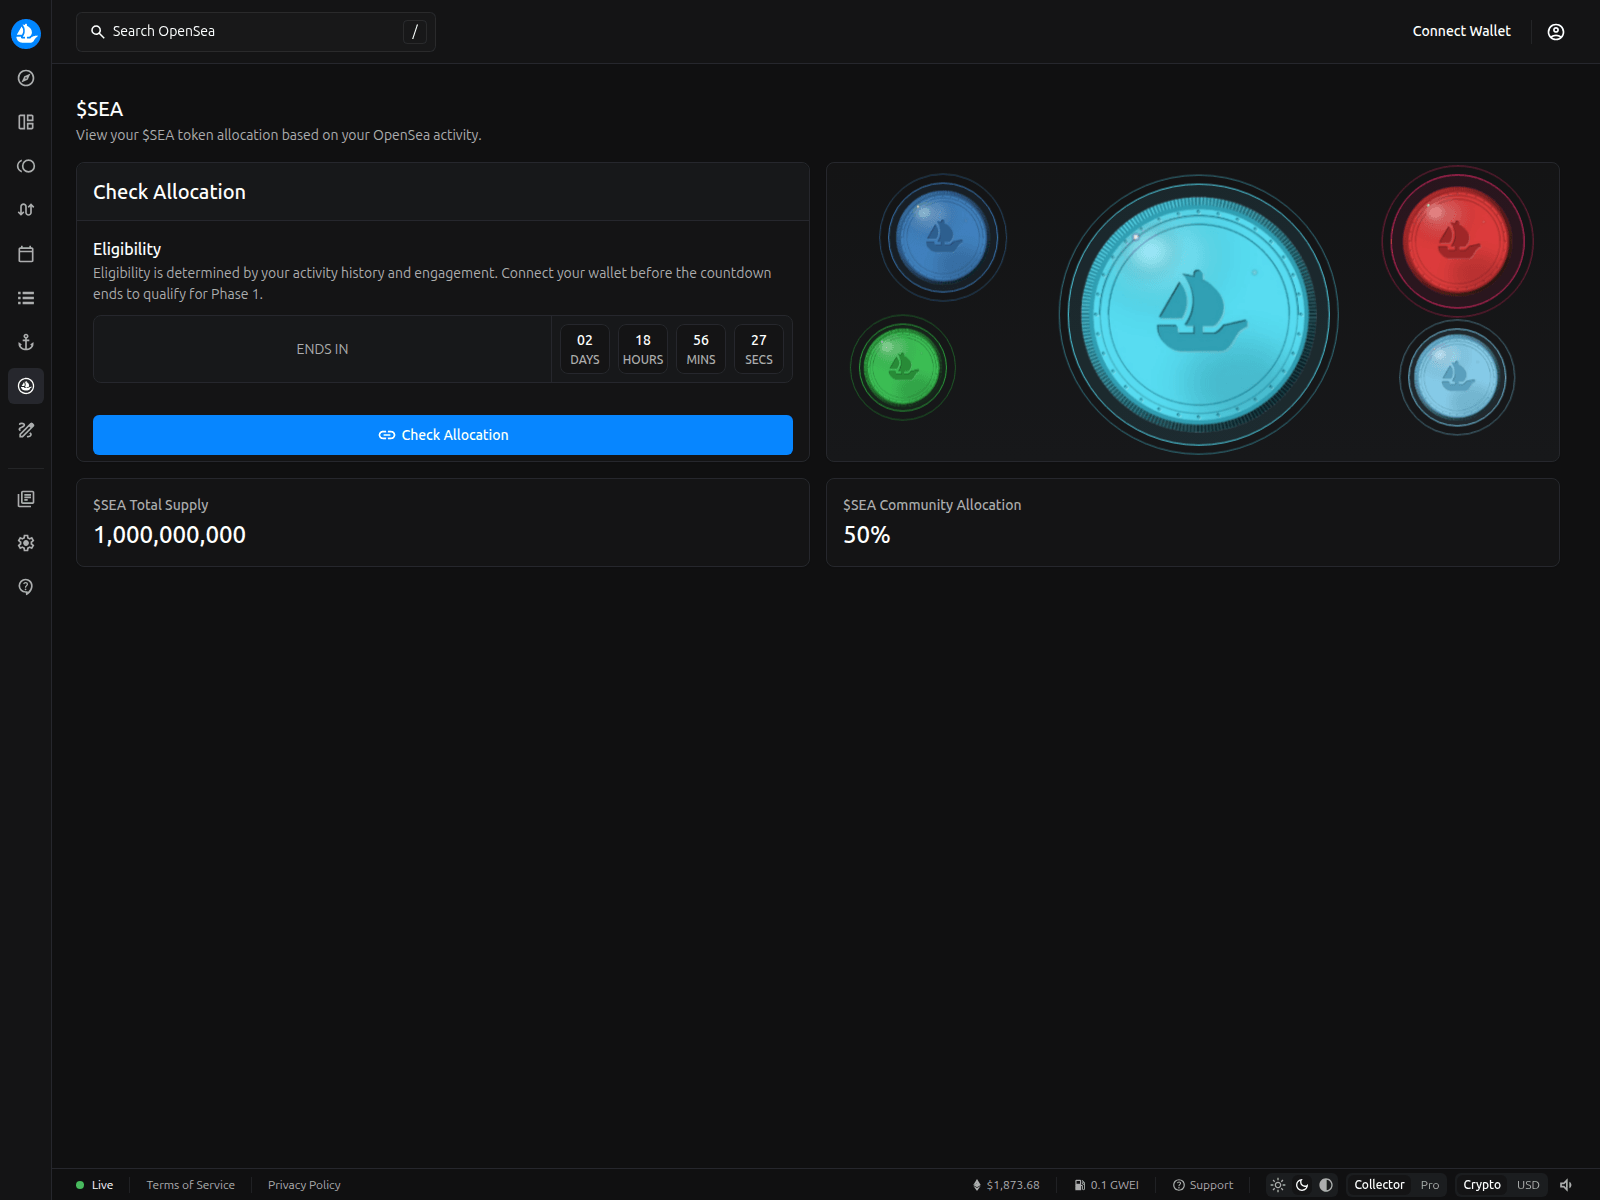Open the Support link
The height and width of the screenshot is (1200, 1600).
click(1203, 1185)
